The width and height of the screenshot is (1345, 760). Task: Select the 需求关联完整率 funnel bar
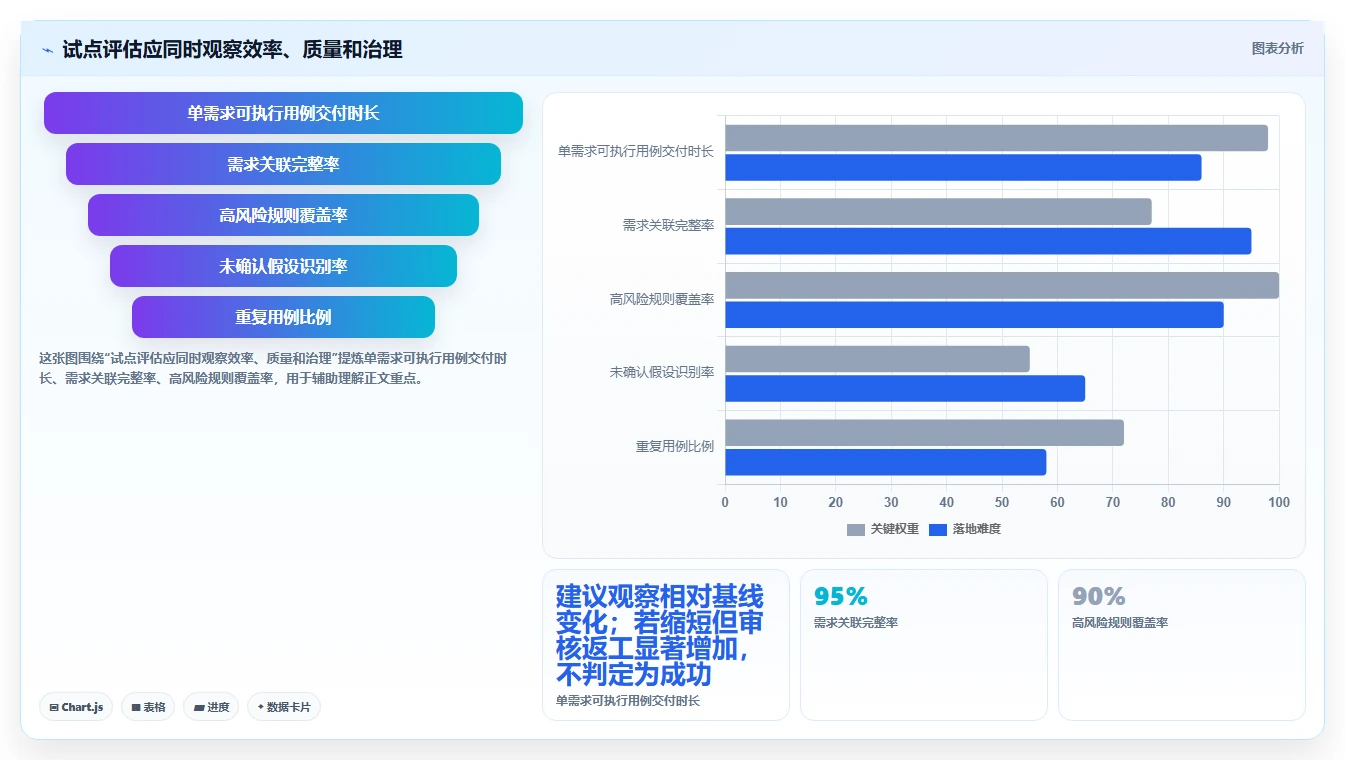[x=283, y=164]
